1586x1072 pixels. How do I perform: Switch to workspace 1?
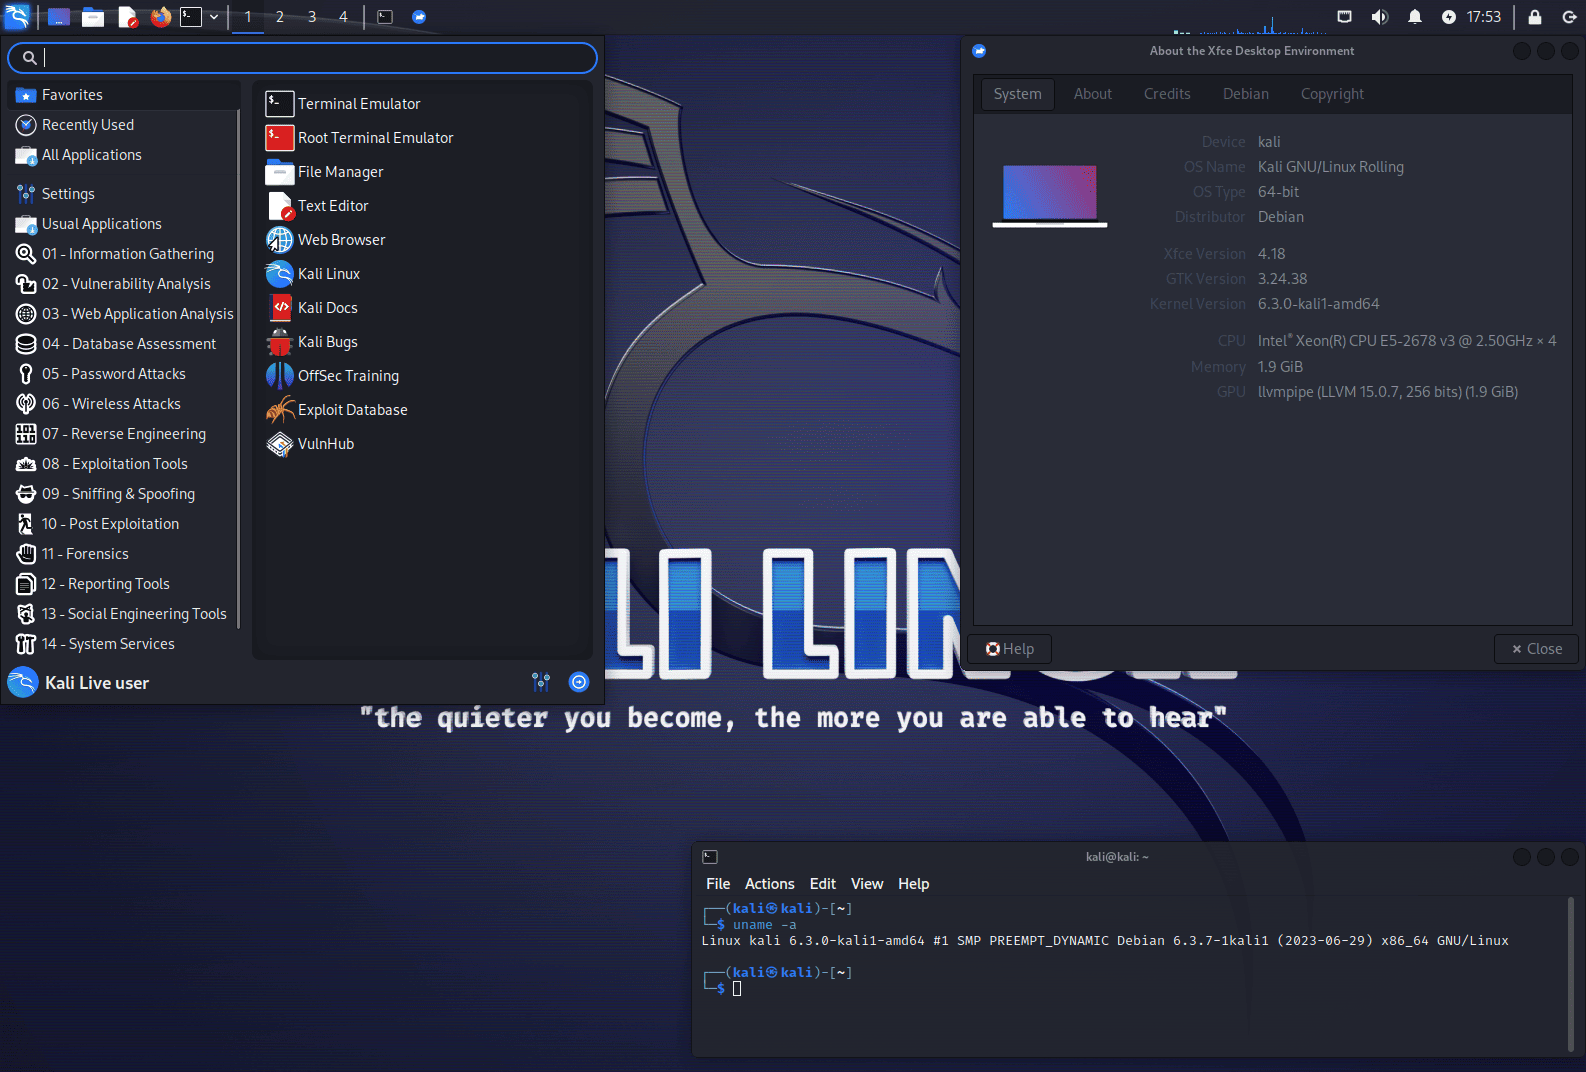tap(248, 17)
